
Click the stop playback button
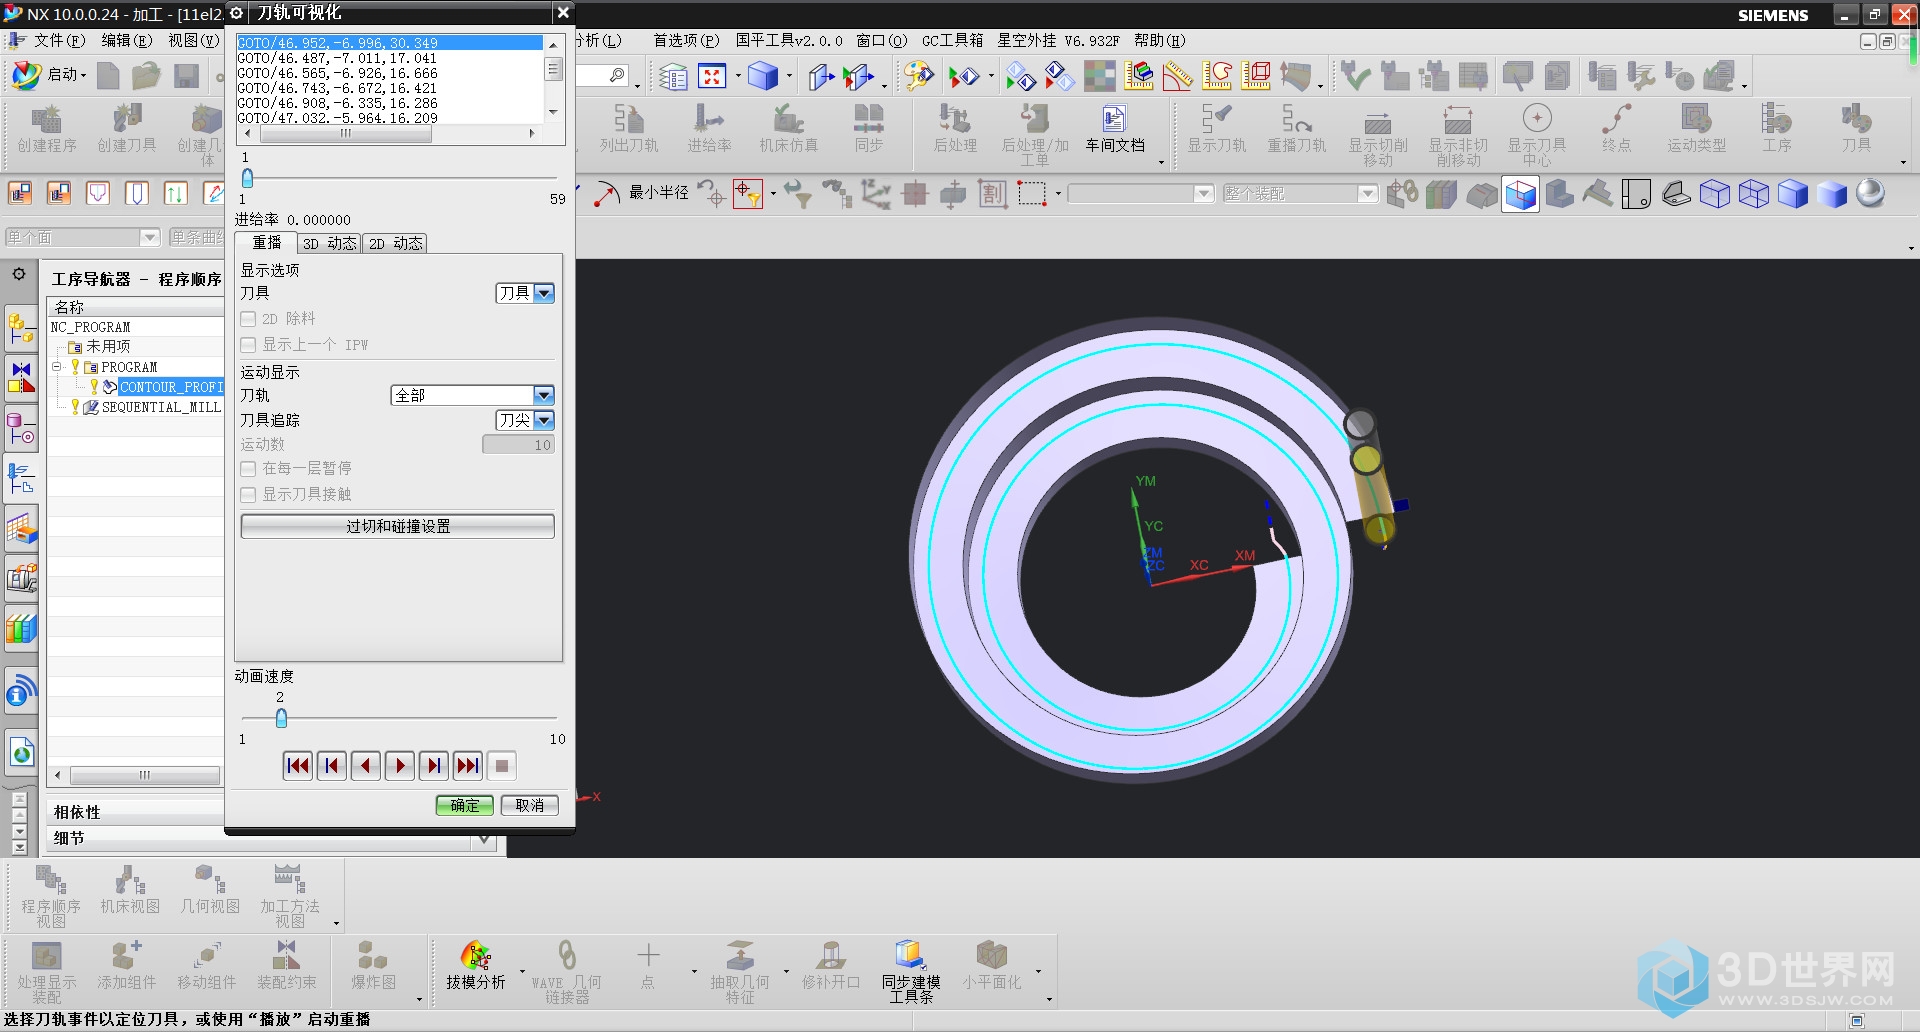point(502,766)
